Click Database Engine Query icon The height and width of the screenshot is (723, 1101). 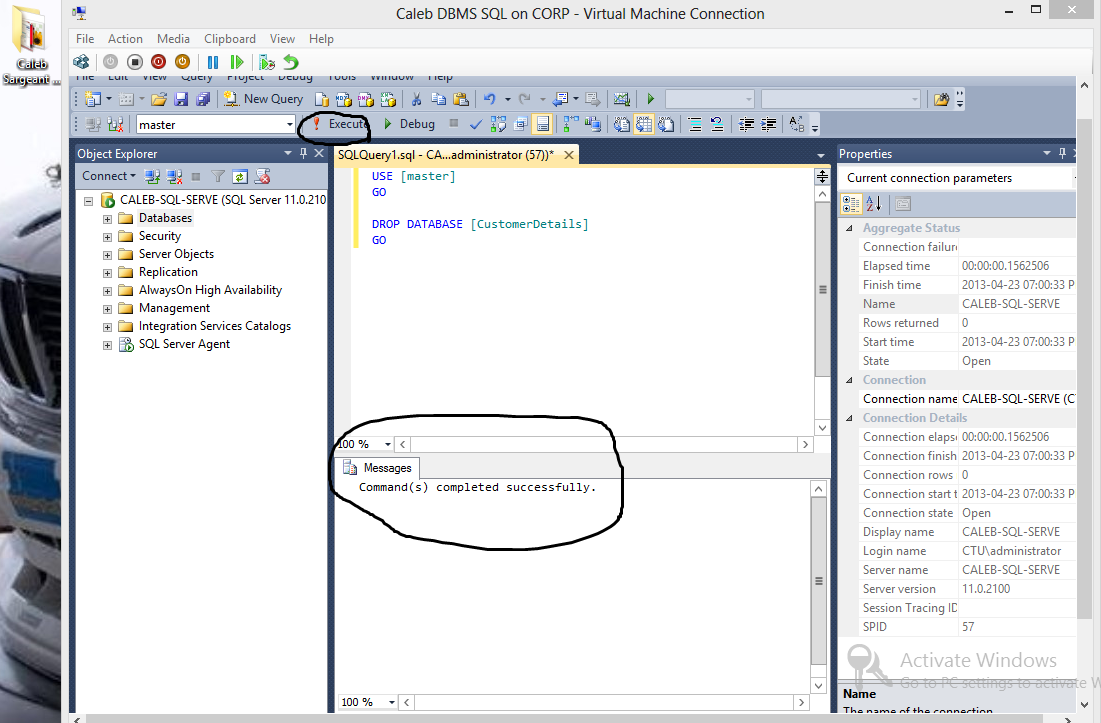click(x=322, y=99)
